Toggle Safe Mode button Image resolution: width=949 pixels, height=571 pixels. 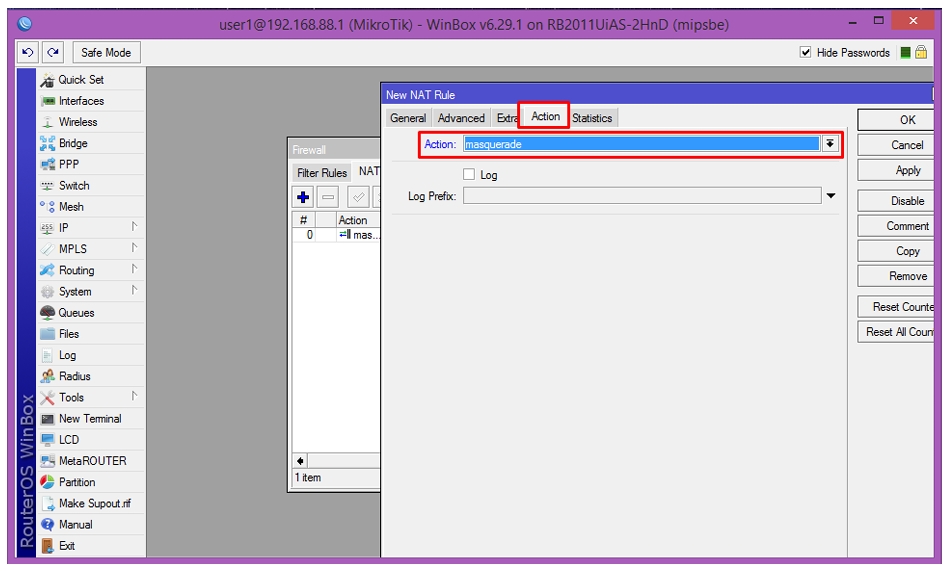(x=106, y=53)
